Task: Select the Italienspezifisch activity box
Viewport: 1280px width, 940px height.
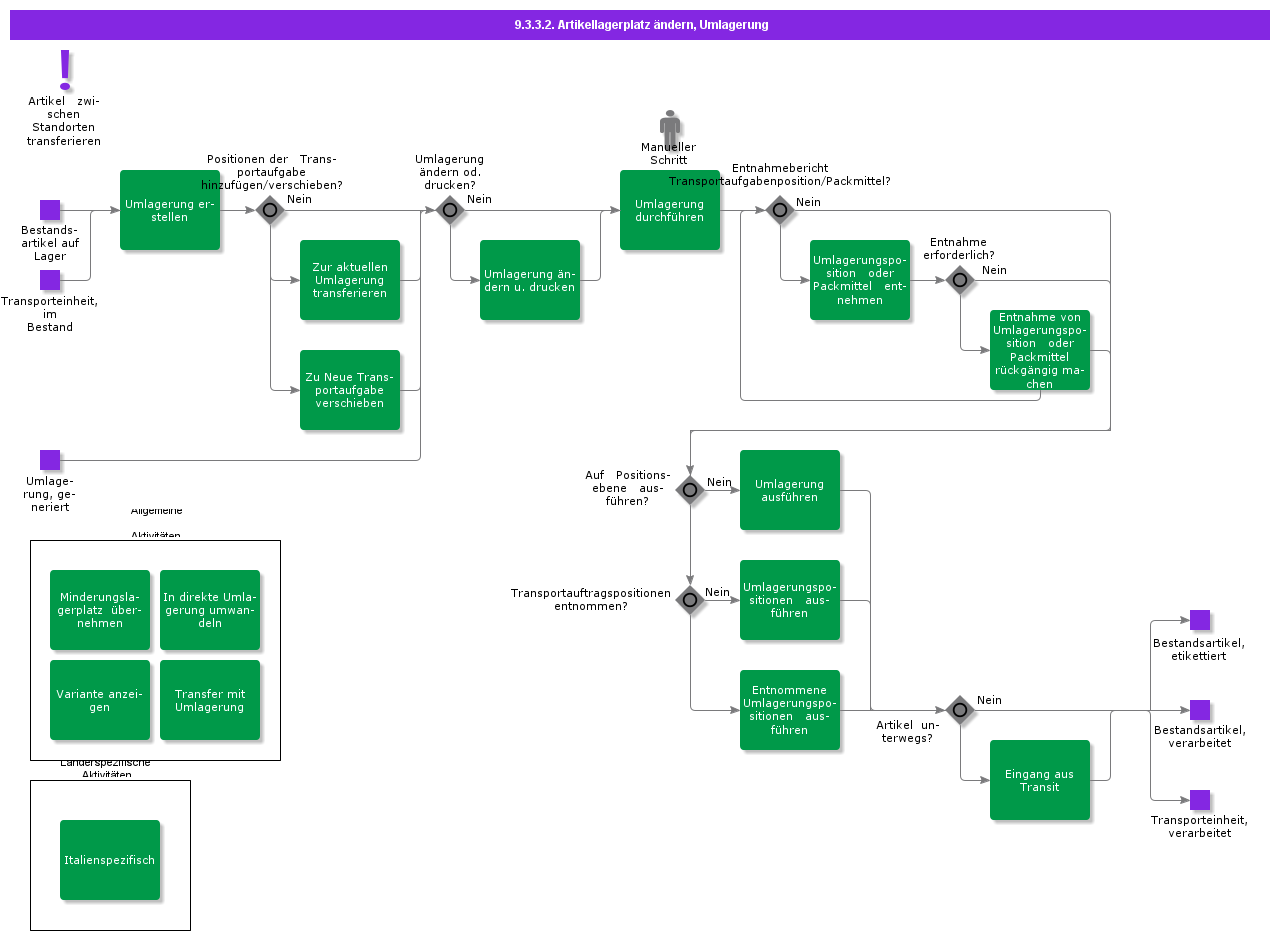Action: pyautogui.click(x=110, y=859)
